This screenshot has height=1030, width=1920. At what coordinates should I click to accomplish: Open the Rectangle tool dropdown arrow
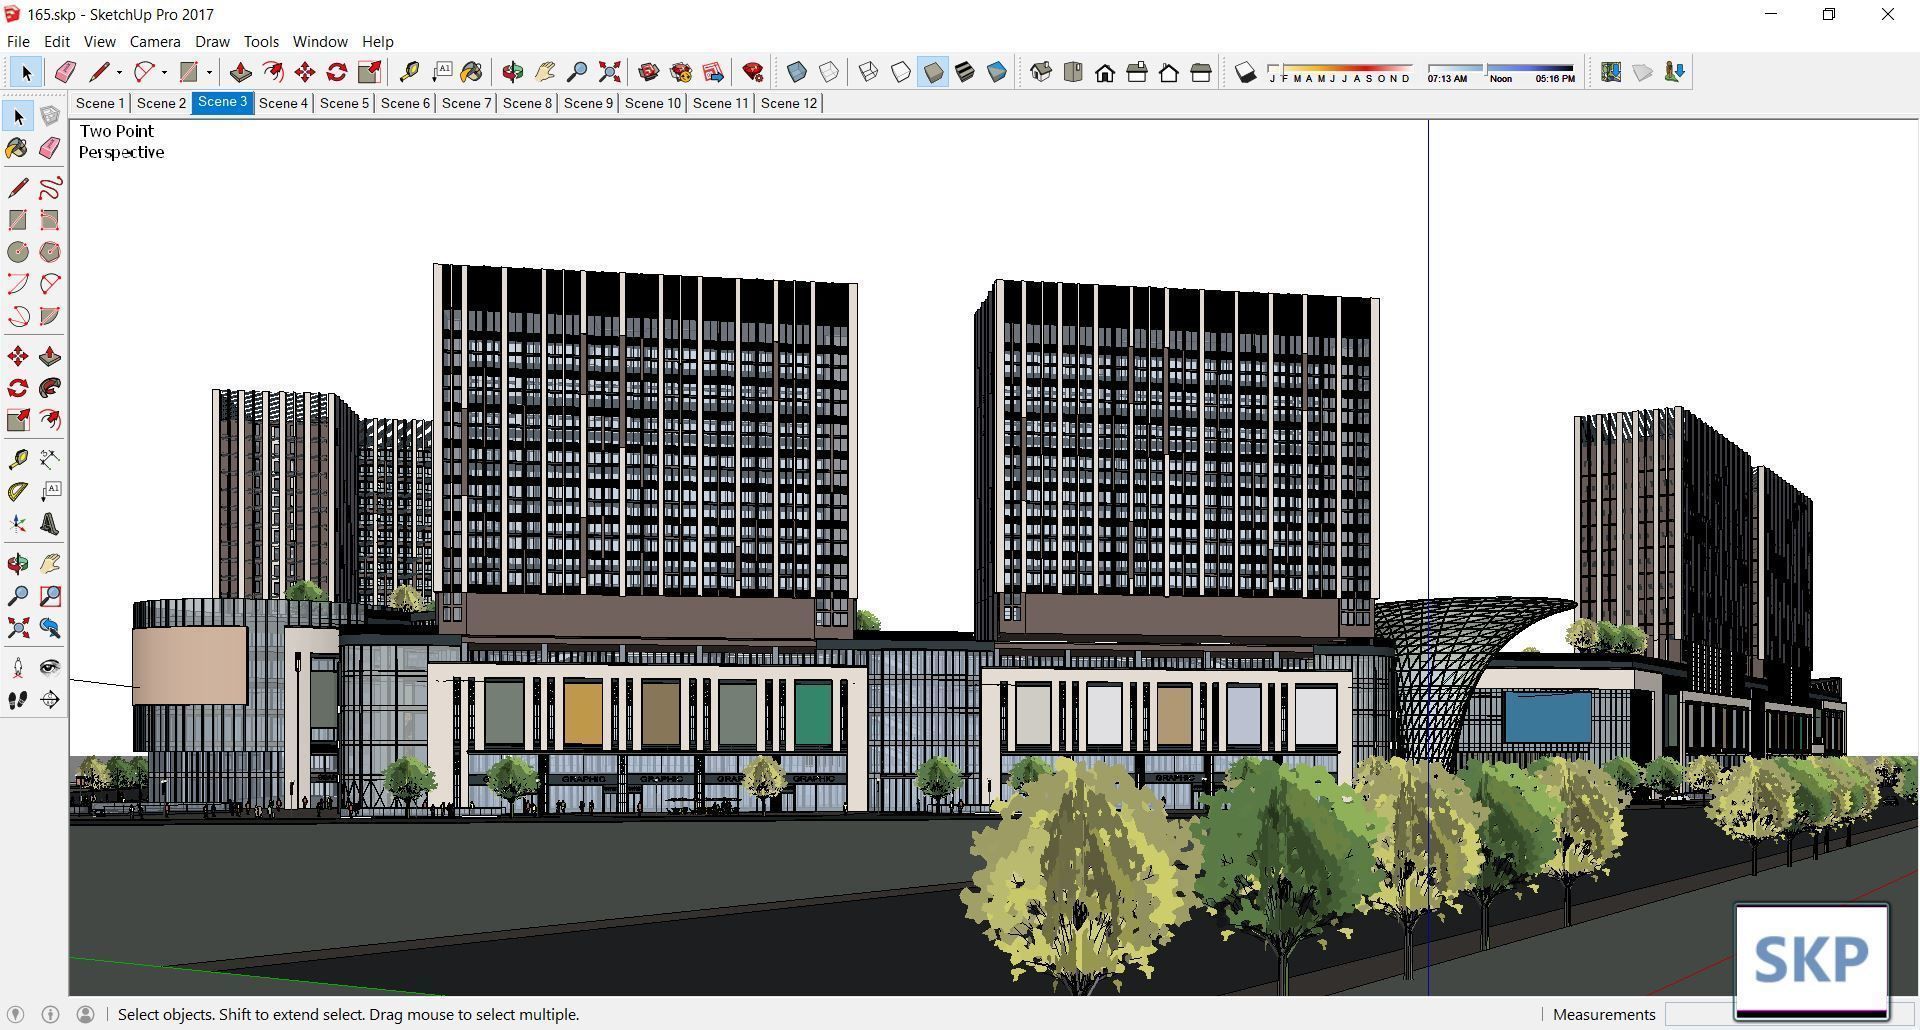click(209, 72)
